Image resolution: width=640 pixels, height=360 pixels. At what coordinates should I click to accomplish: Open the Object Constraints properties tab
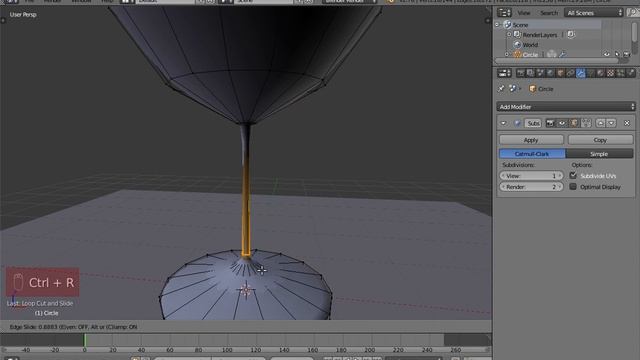(x=571, y=73)
